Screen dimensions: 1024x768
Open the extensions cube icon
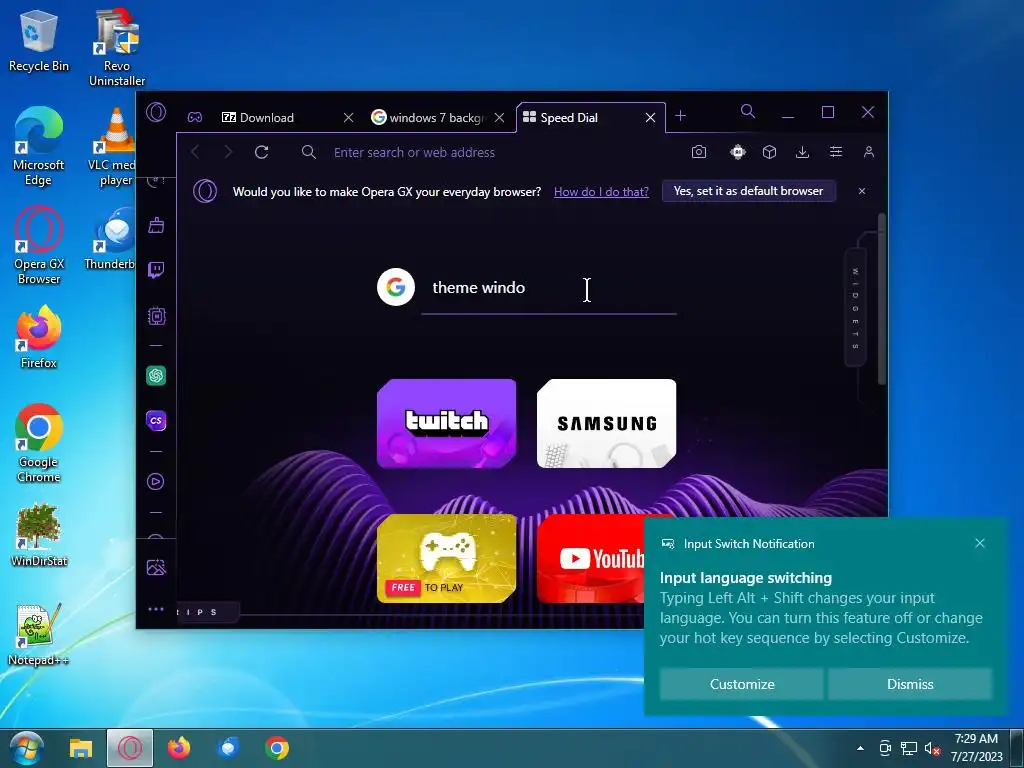coord(769,152)
